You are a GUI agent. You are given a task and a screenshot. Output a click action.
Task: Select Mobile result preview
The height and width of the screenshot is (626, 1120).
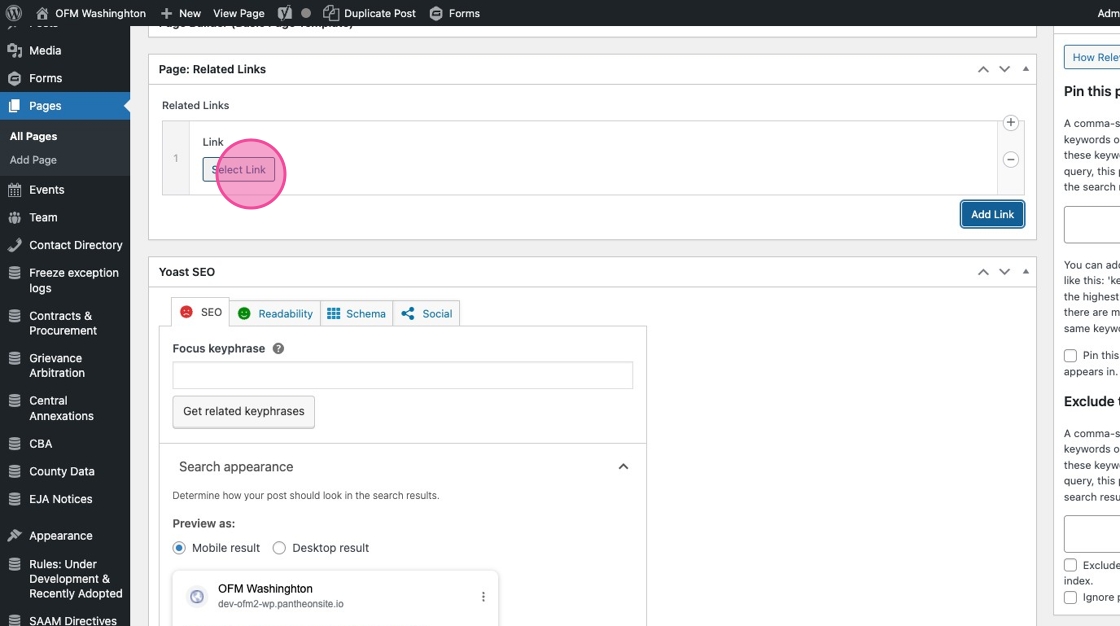(x=179, y=548)
